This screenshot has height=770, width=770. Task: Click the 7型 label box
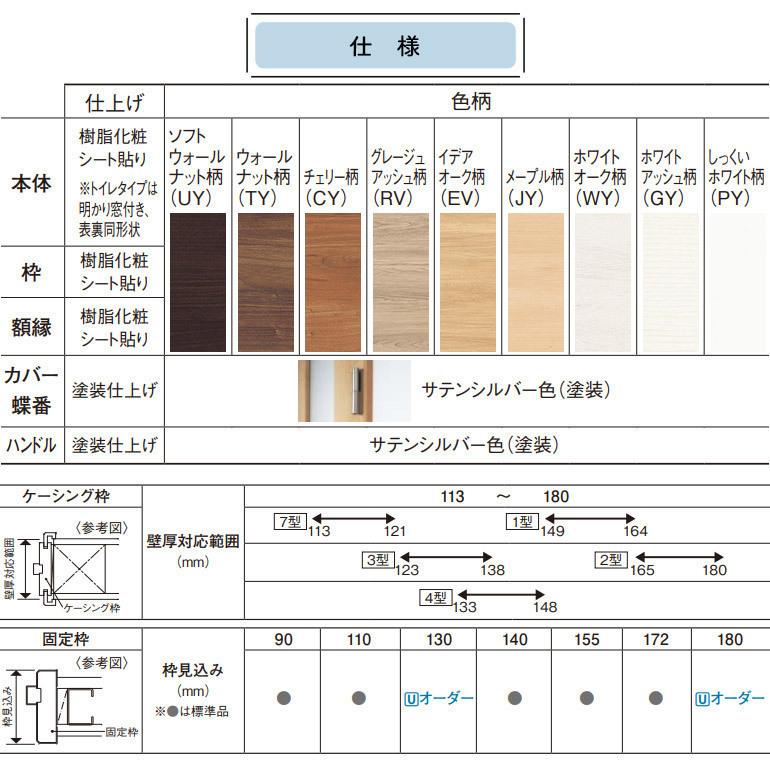[x=290, y=521]
